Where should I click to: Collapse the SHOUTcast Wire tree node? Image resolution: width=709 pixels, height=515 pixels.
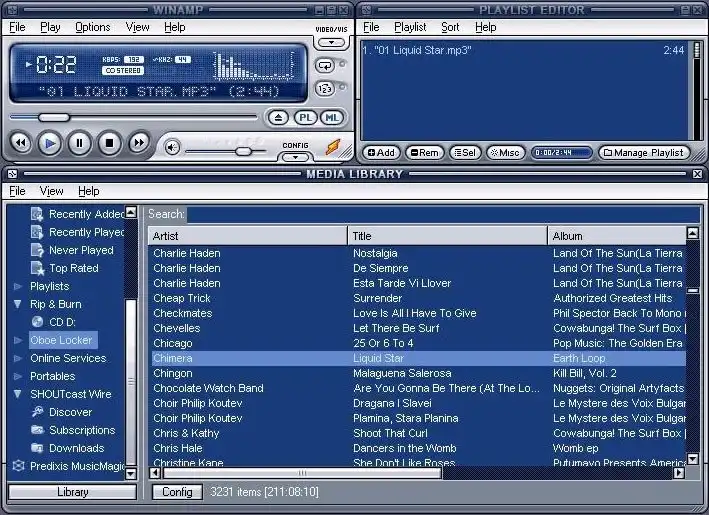tap(18, 394)
